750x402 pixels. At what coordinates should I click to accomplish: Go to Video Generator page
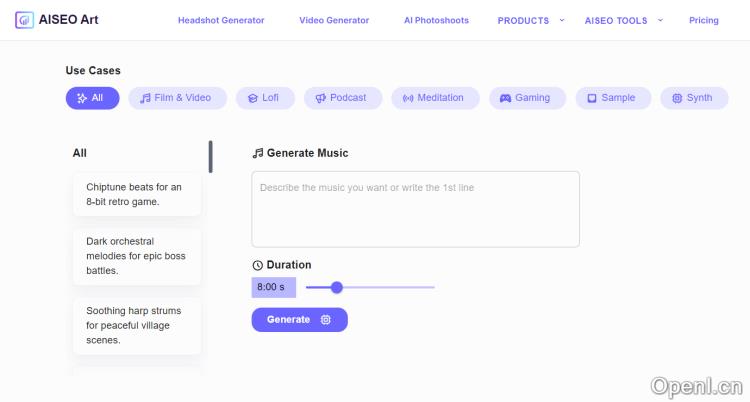[334, 20]
